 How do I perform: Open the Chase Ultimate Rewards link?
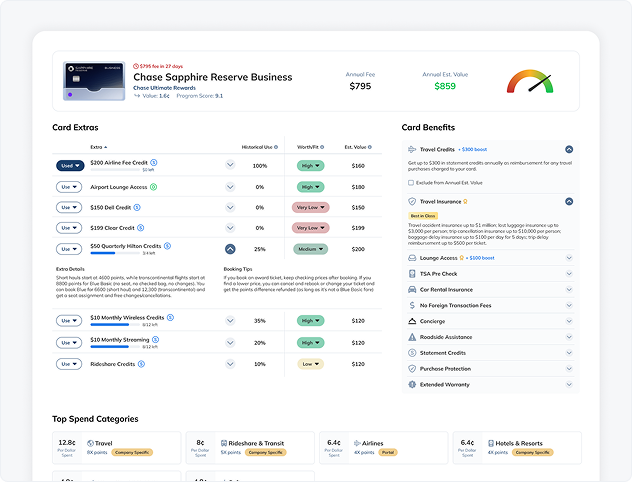pyautogui.click(x=166, y=88)
